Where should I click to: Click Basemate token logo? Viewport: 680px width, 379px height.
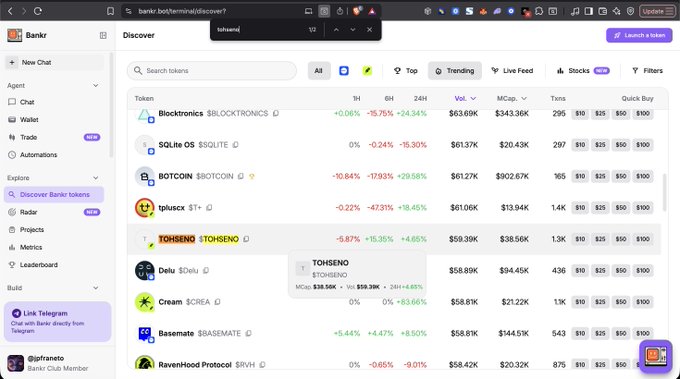tap(144, 333)
